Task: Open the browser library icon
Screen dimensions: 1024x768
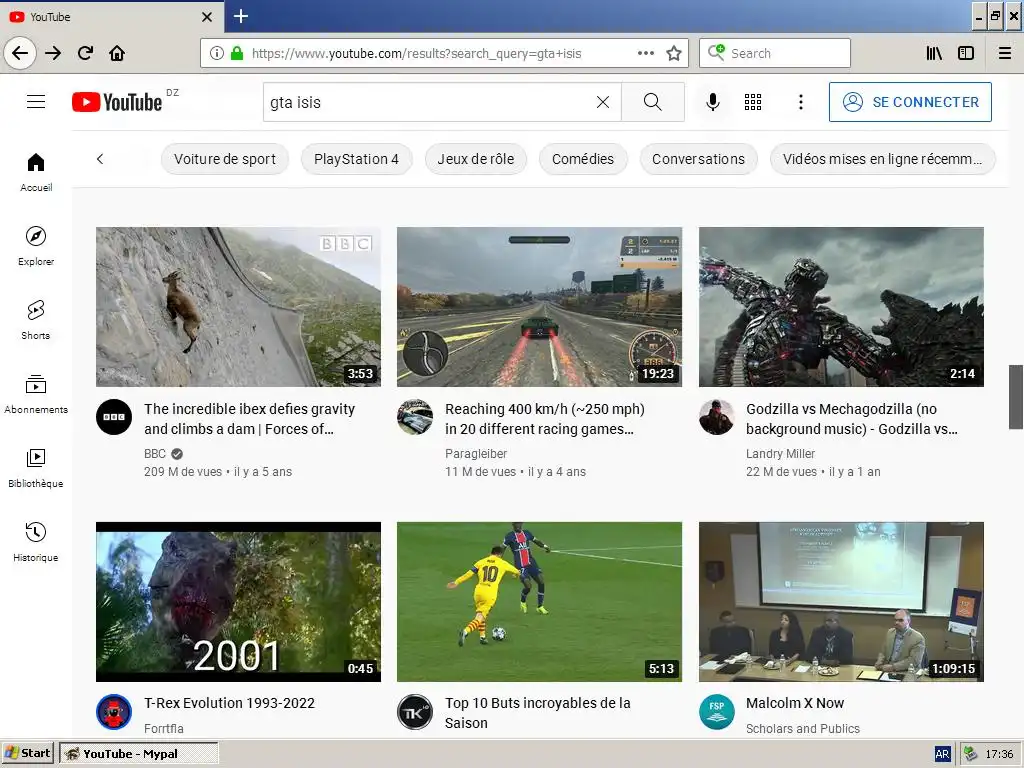Action: click(x=934, y=53)
